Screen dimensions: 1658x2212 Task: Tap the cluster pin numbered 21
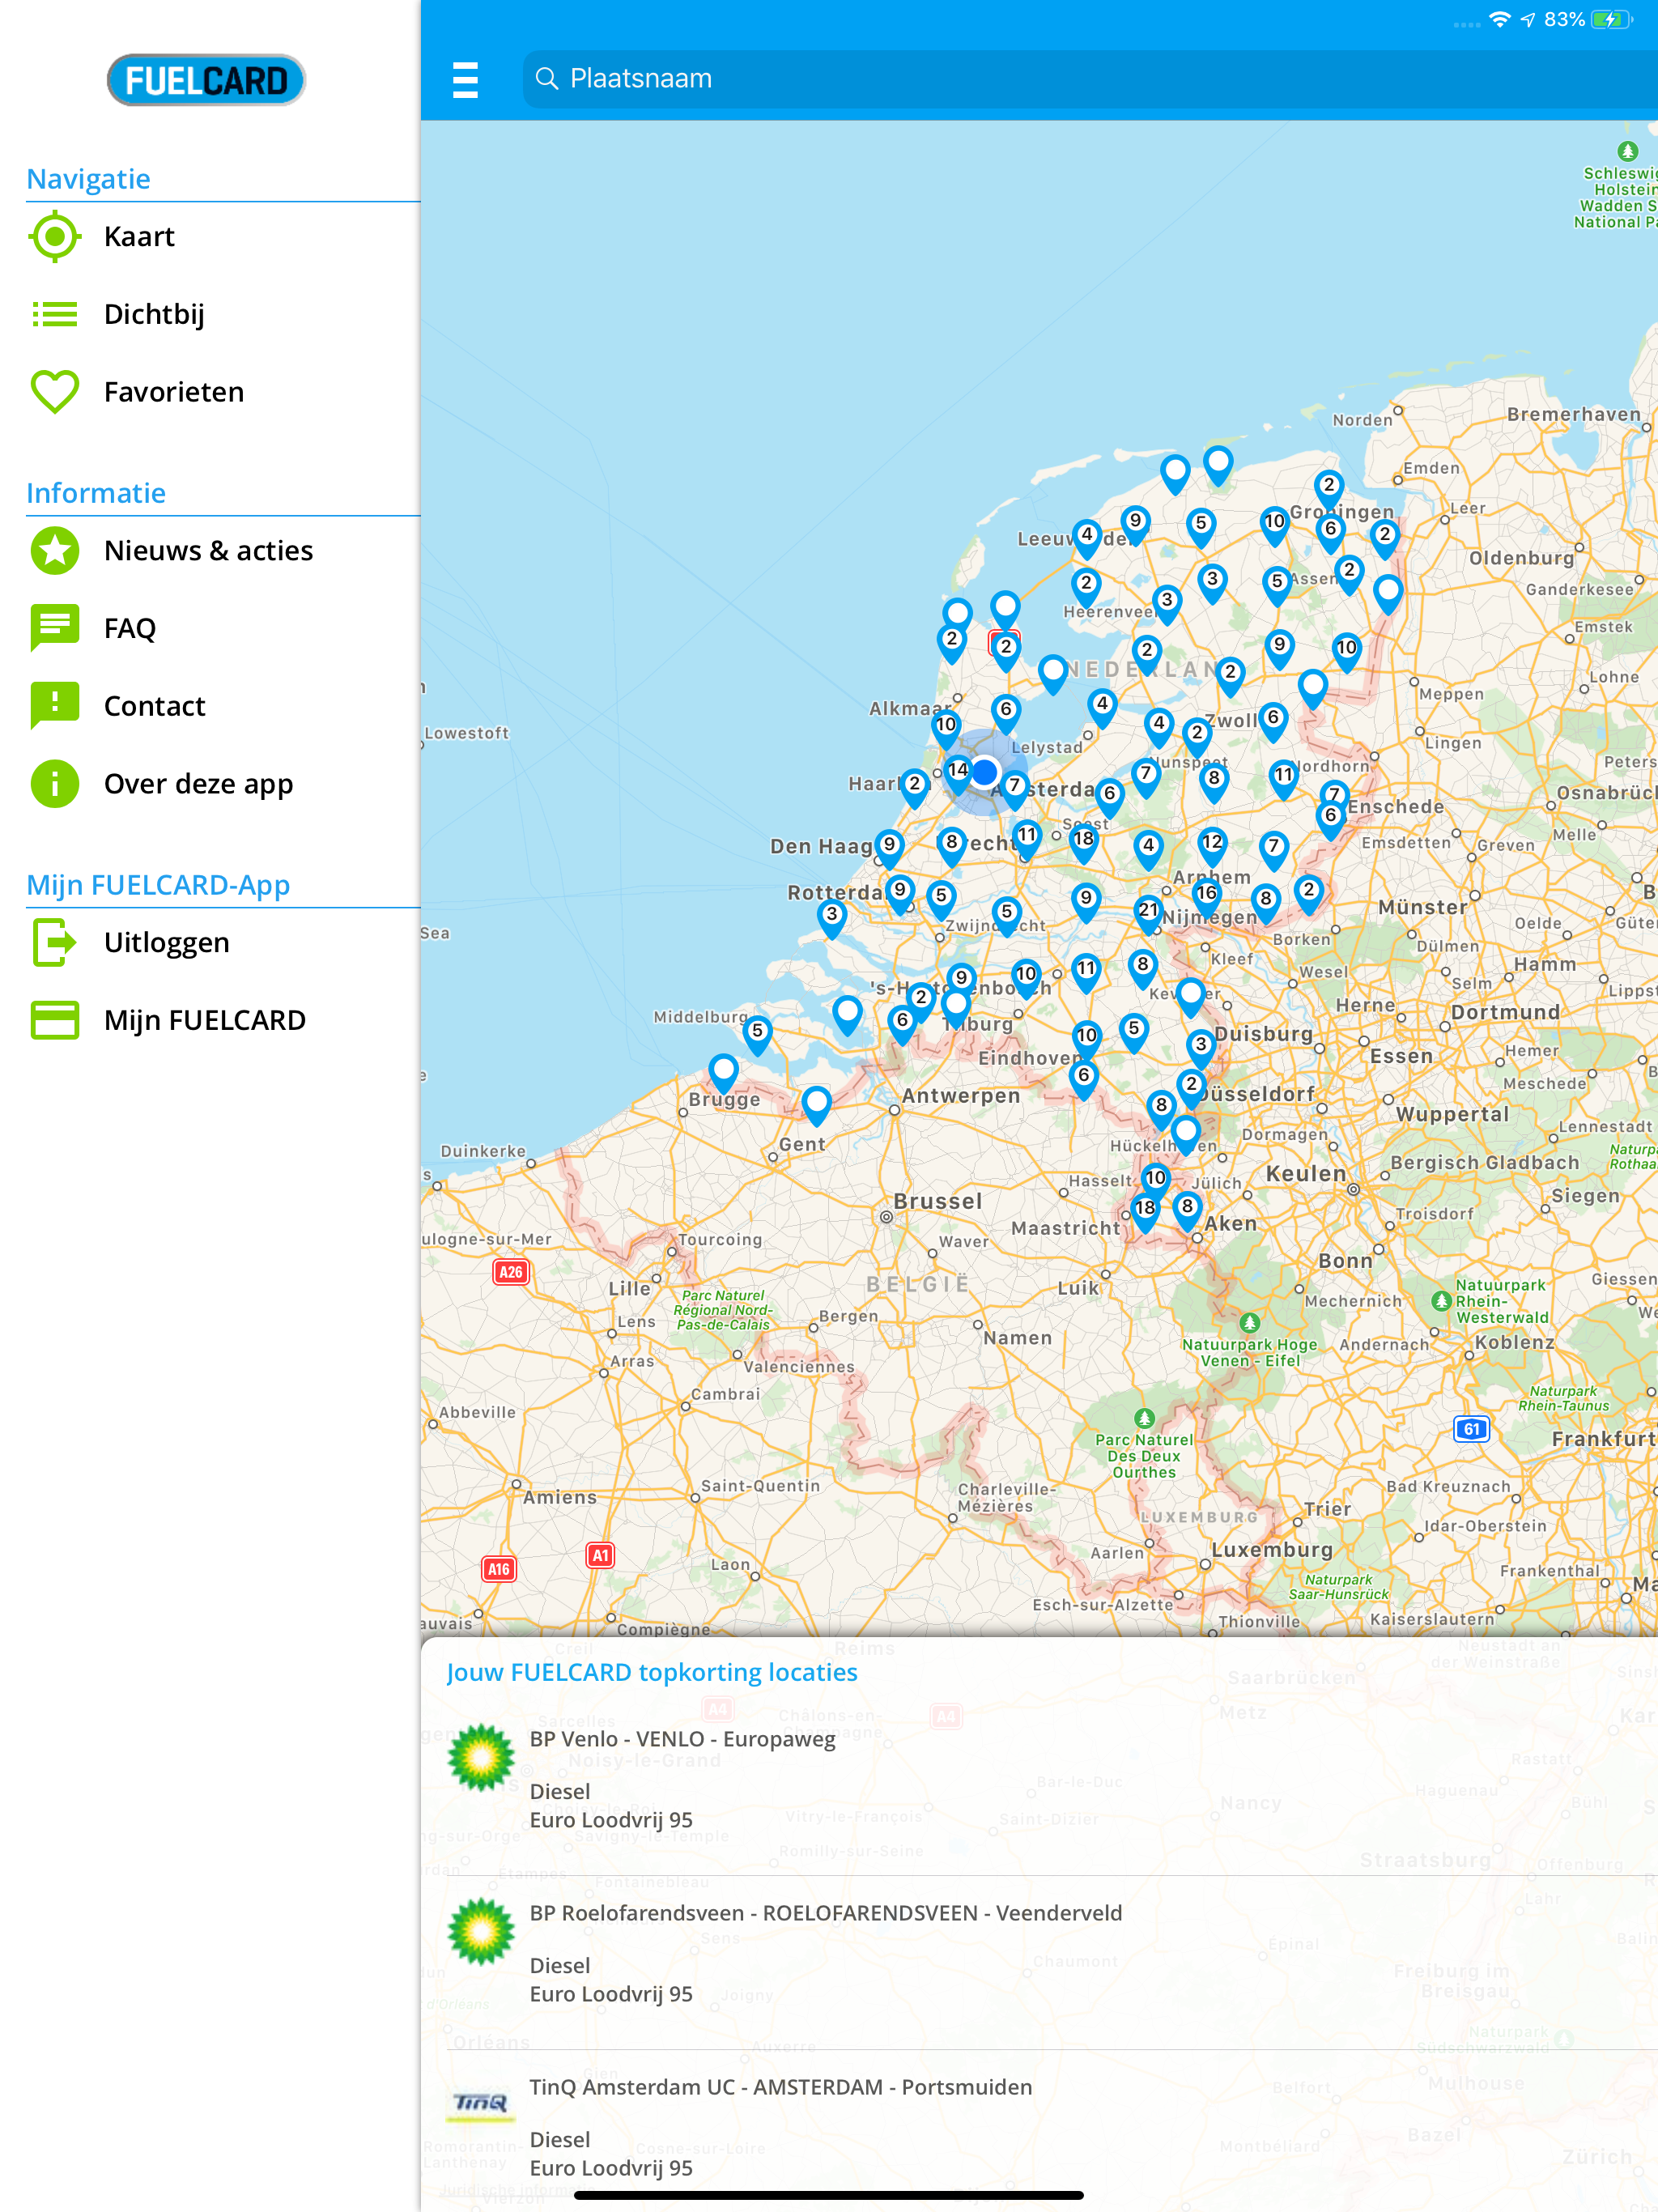tap(1148, 914)
